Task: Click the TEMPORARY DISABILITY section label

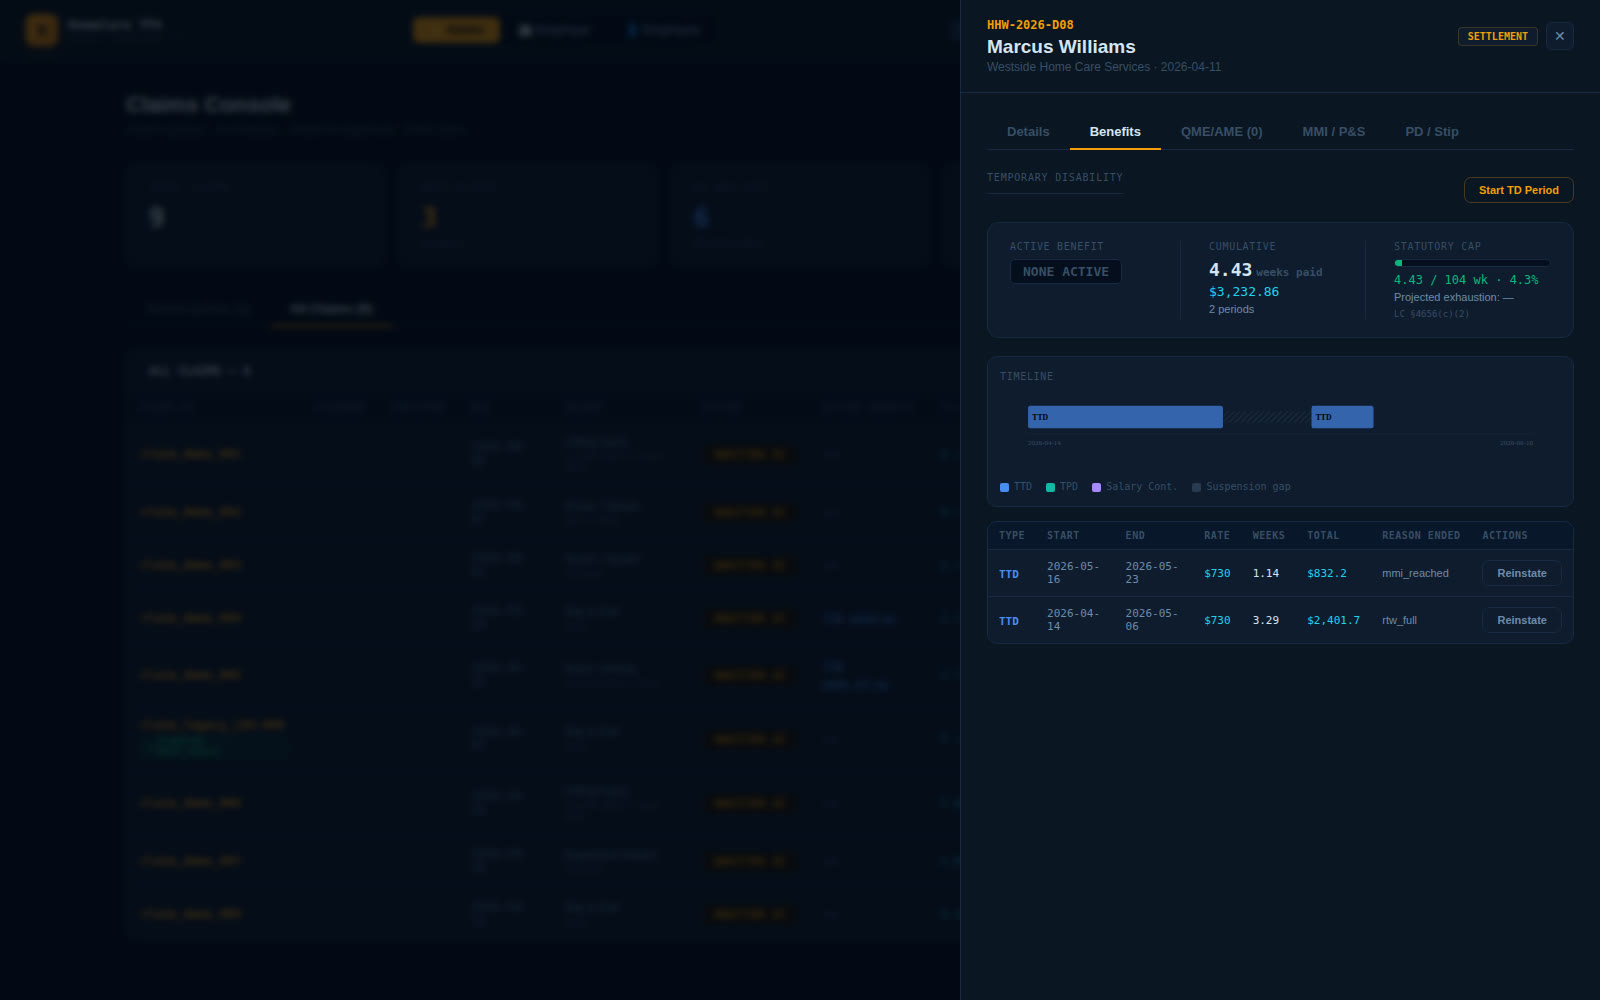Action: (x=1054, y=178)
